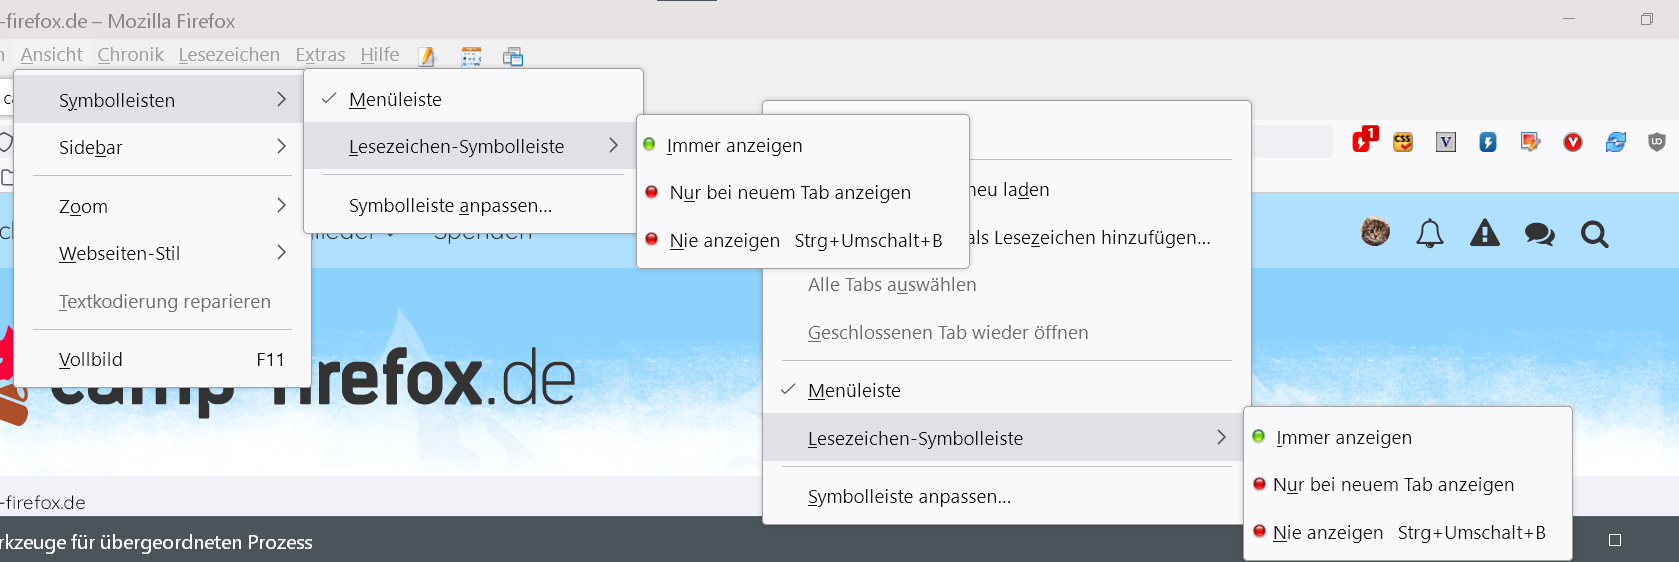Expand the Sidebar submenu arrow

pos(281,146)
